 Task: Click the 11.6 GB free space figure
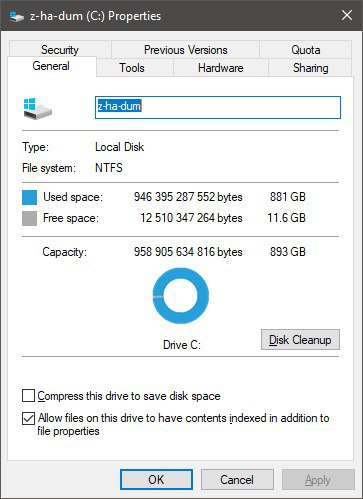coord(286,218)
